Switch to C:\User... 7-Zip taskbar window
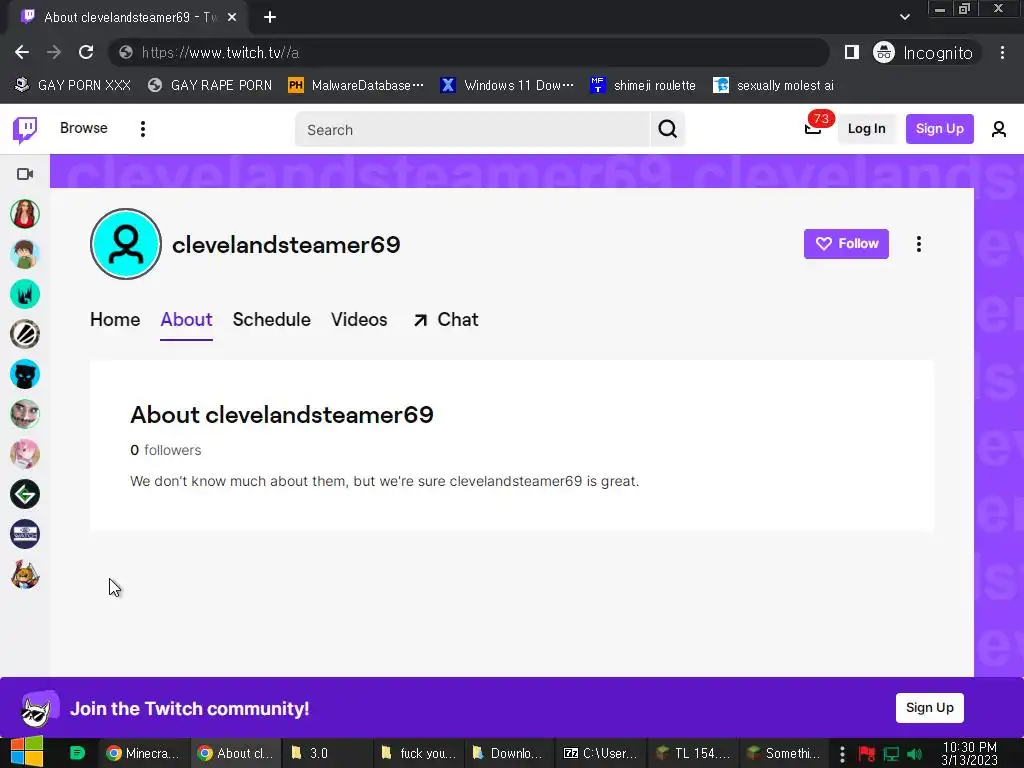 click(600, 753)
